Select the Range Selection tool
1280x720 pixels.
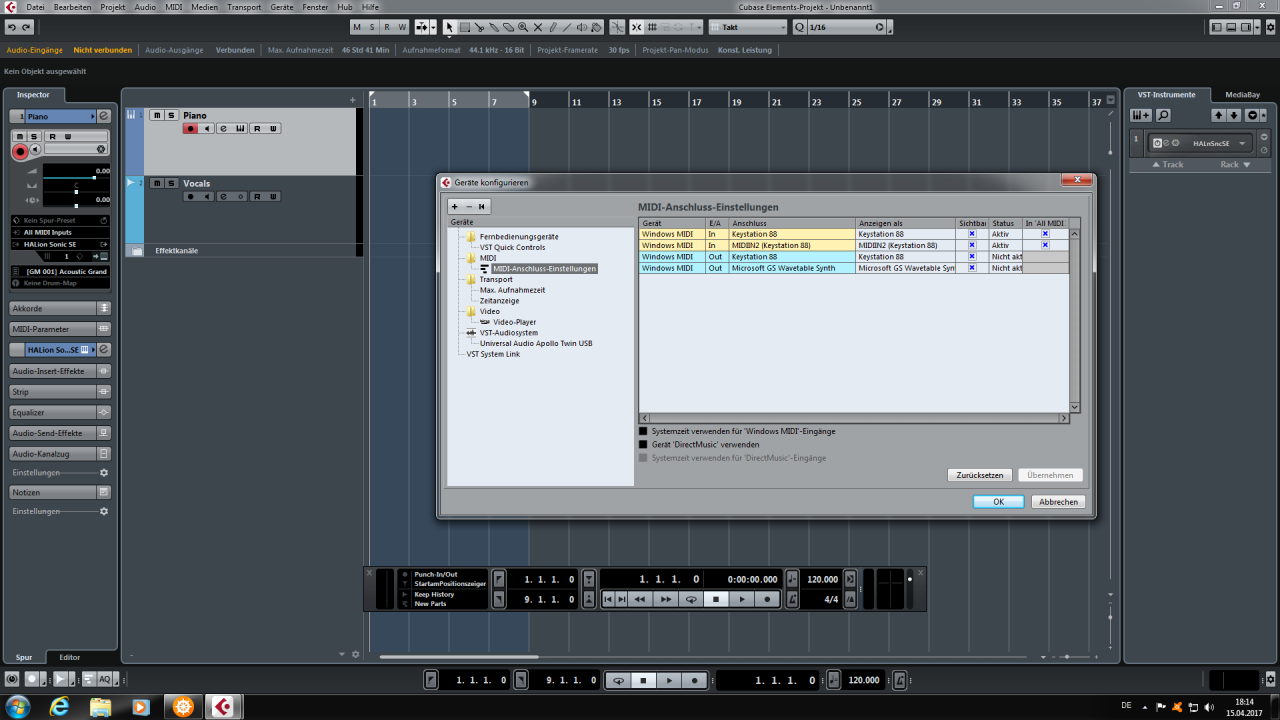465,27
